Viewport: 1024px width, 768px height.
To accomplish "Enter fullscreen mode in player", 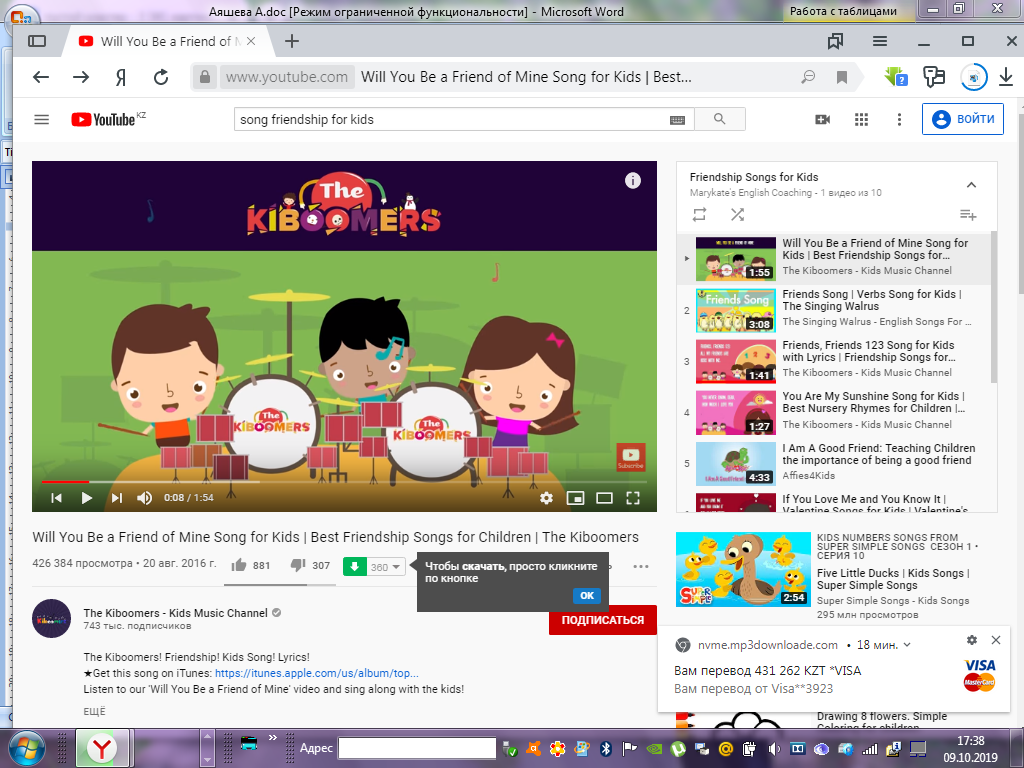I will click(x=633, y=498).
